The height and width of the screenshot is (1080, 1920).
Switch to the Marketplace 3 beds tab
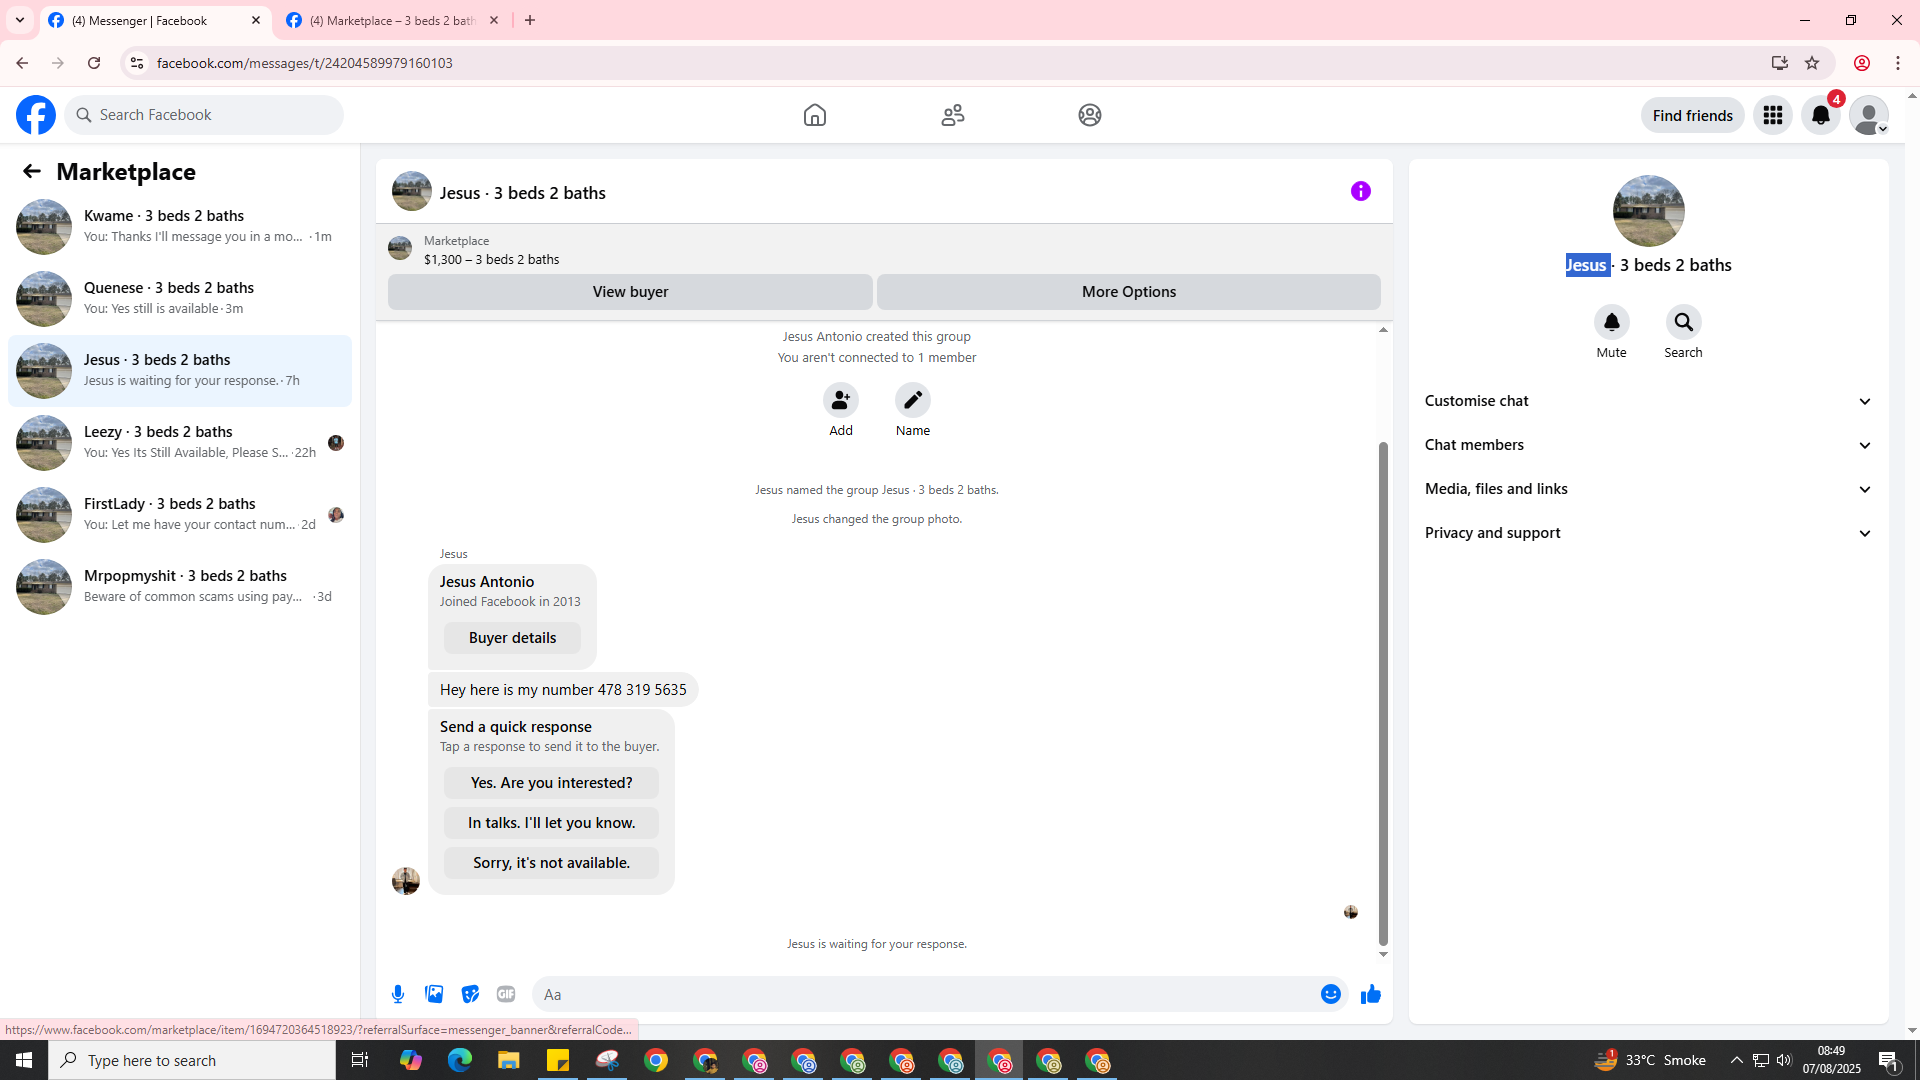pyautogui.click(x=393, y=20)
